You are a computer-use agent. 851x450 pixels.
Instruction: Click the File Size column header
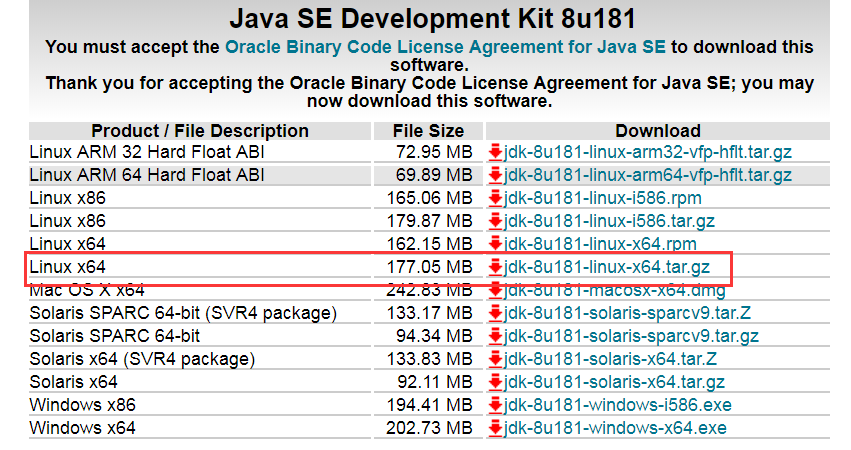coord(428,131)
